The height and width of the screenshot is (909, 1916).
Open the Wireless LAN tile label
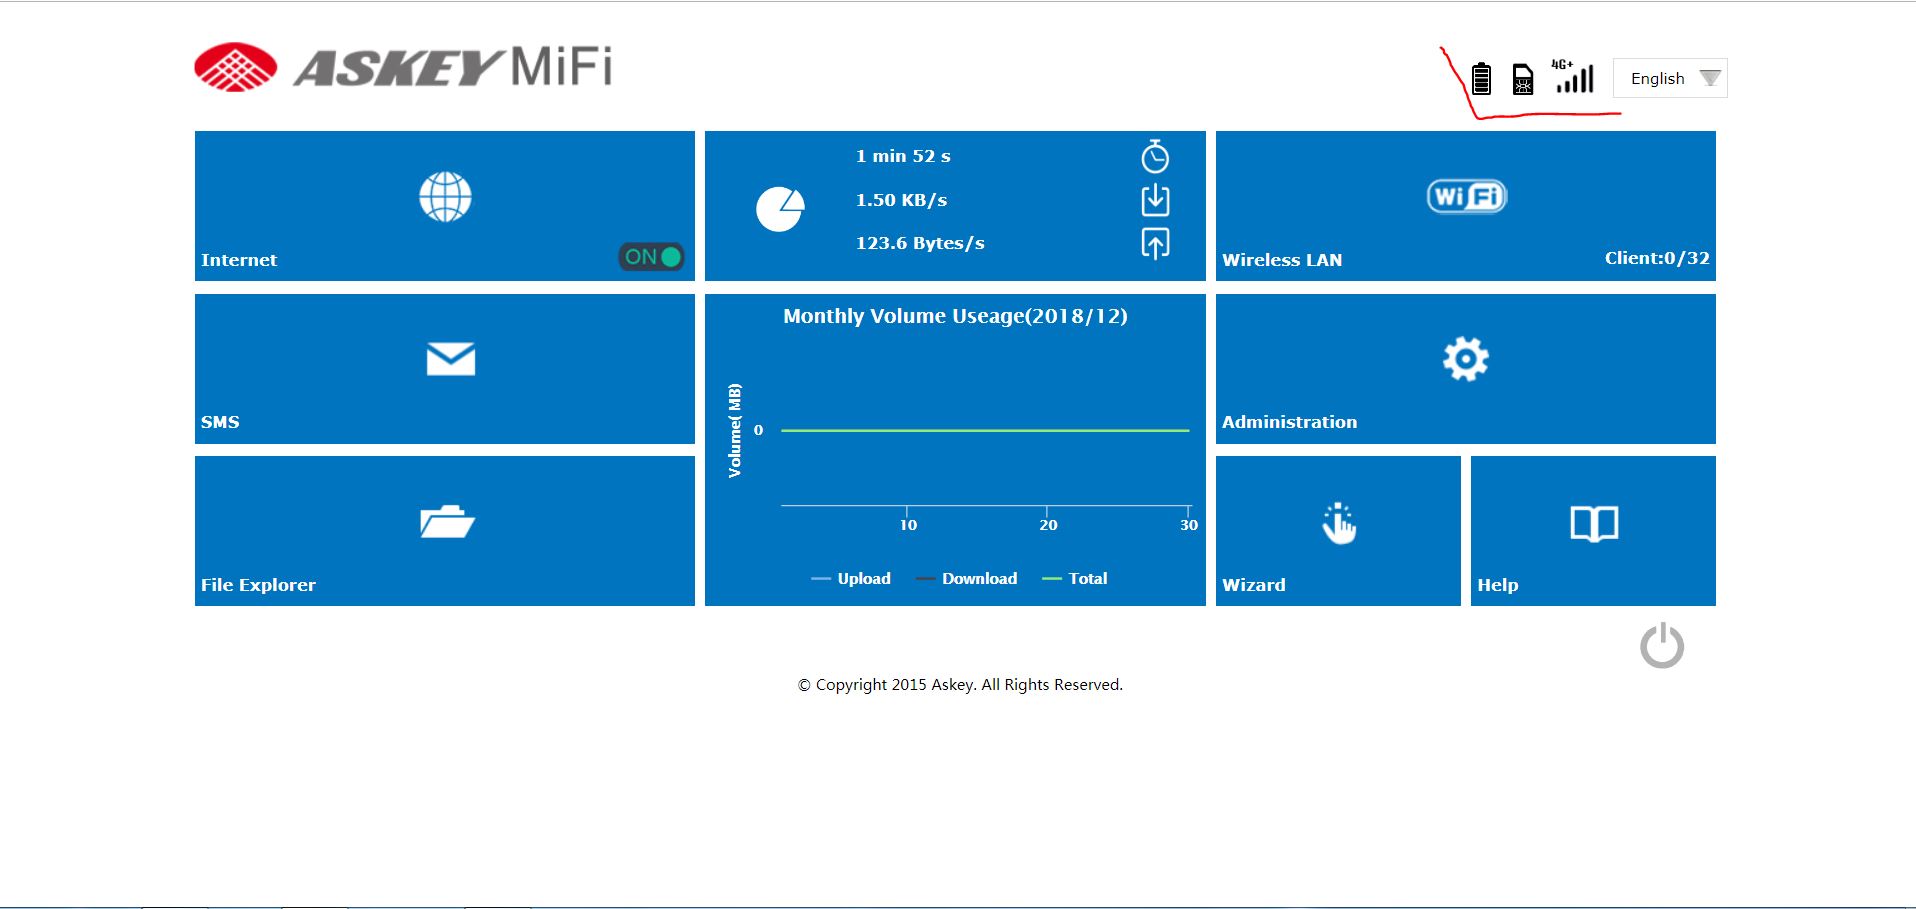1282,260
